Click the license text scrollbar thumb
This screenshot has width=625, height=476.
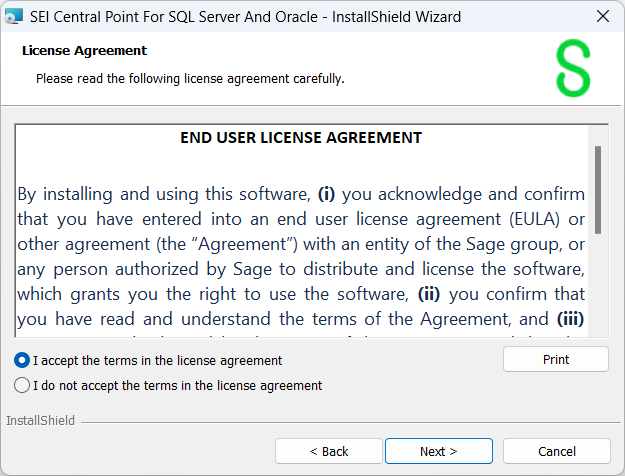coord(597,189)
